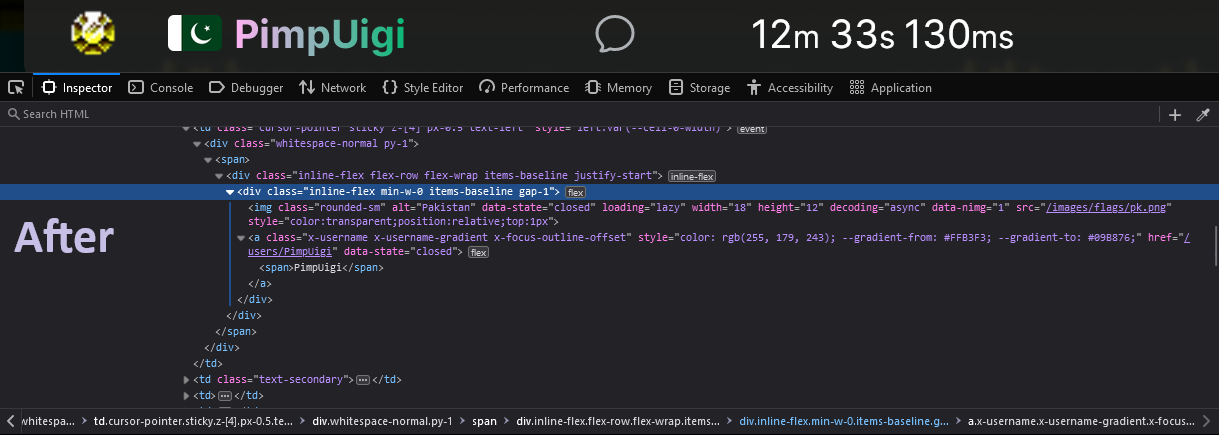Select div.whitespace-normal.py-1 breadcrumb
This screenshot has height=435, width=1219.
click(383, 422)
